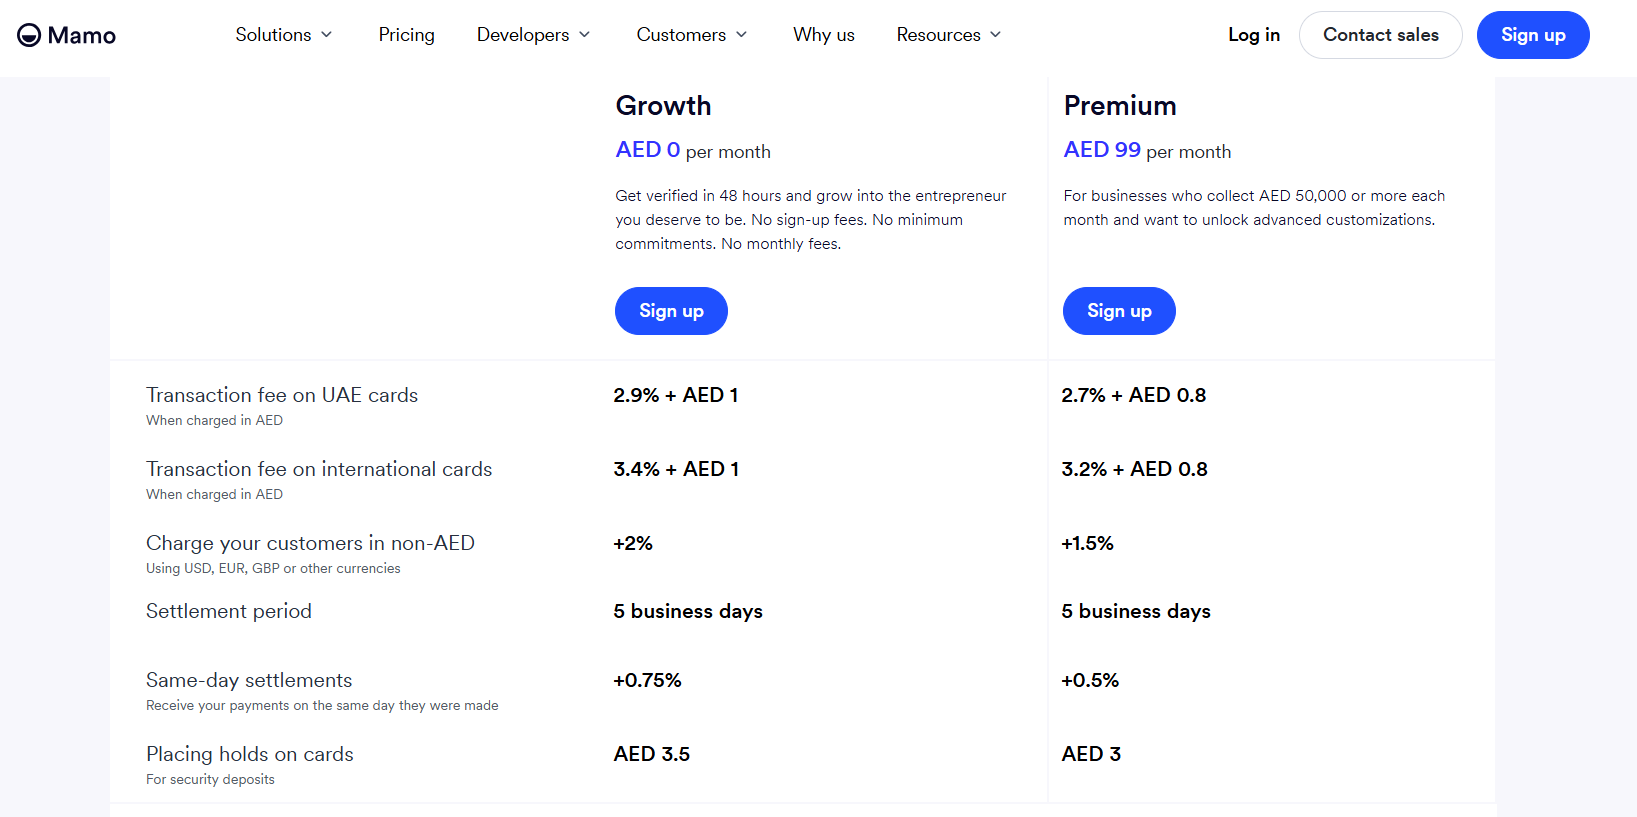Viewport: 1637px width, 817px height.
Task: Click the Mamo brand name text
Action: 82,36
